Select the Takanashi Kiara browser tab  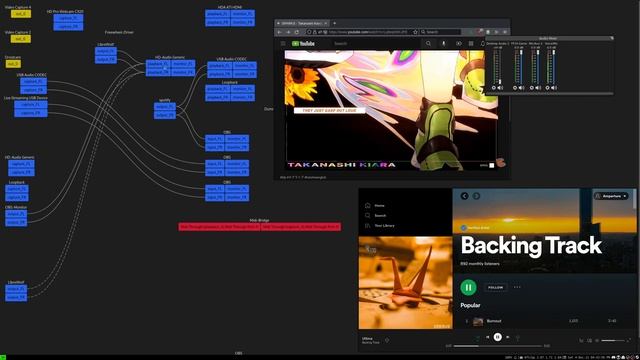[x=302, y=23]
